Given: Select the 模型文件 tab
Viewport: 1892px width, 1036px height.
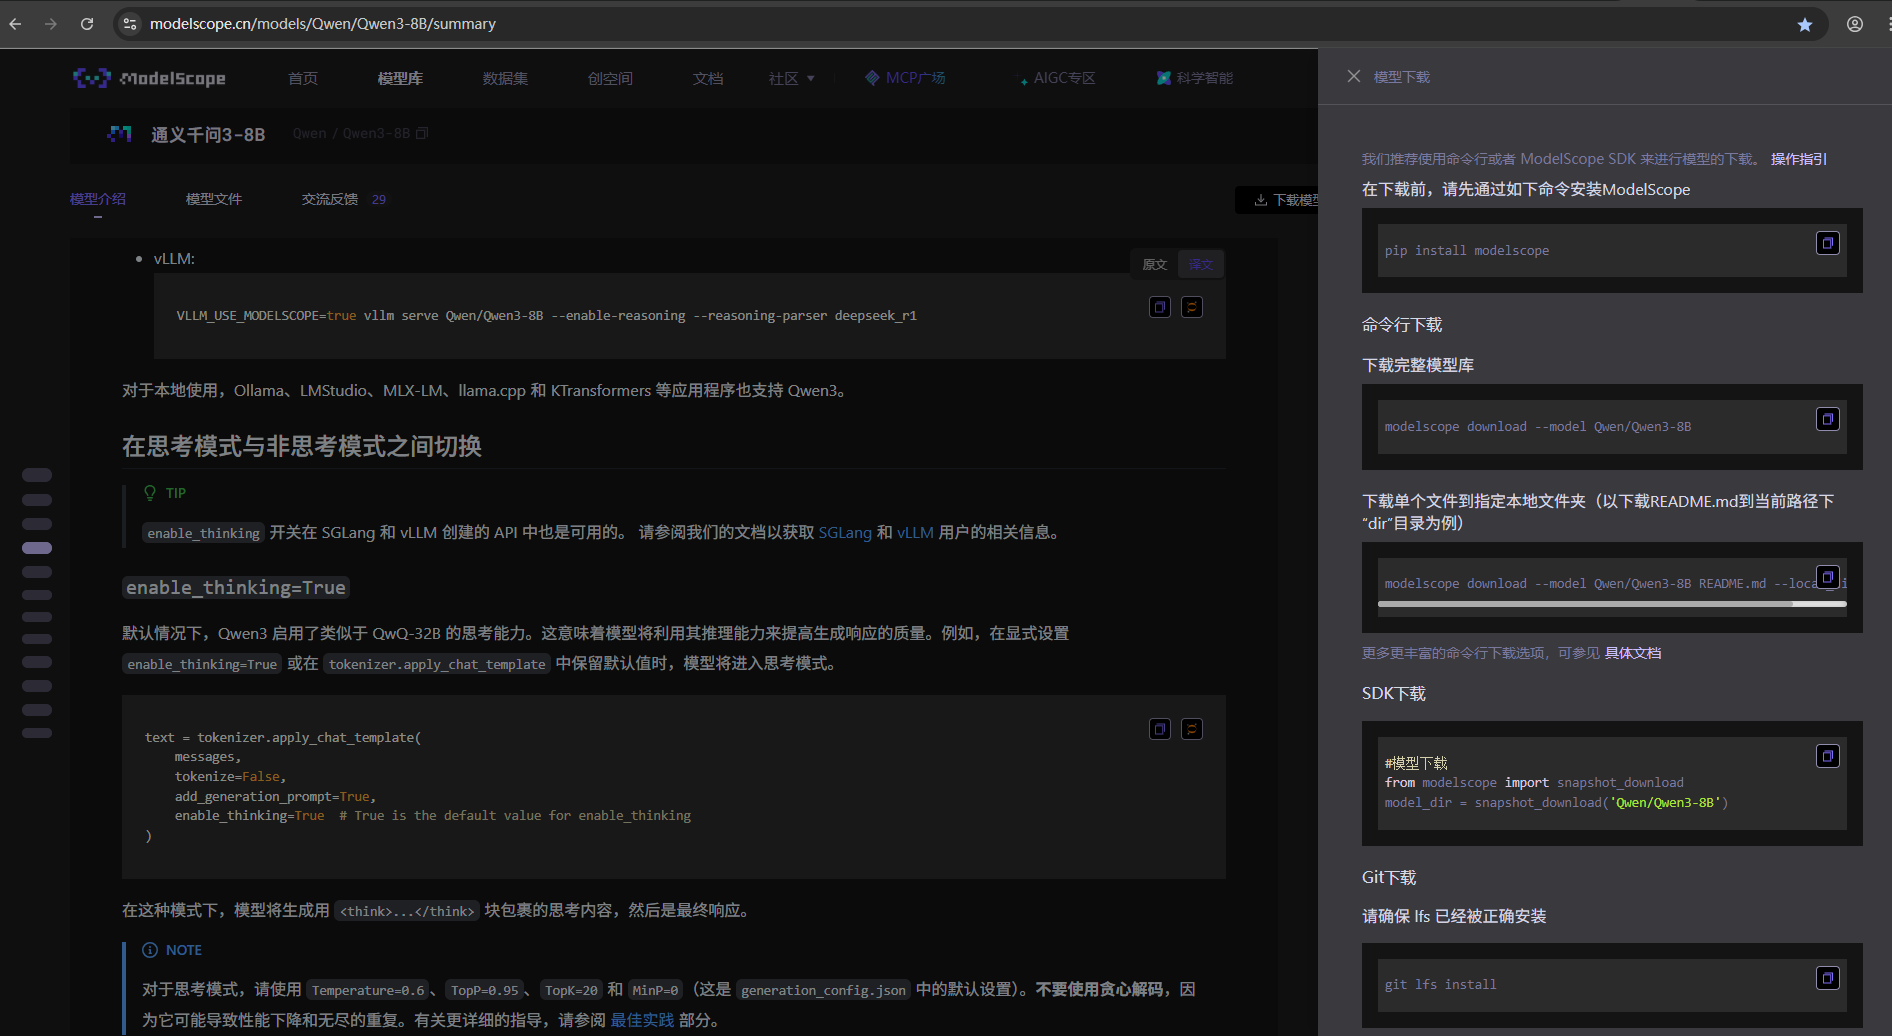Looking at the screenshot, I should (214, 199).
